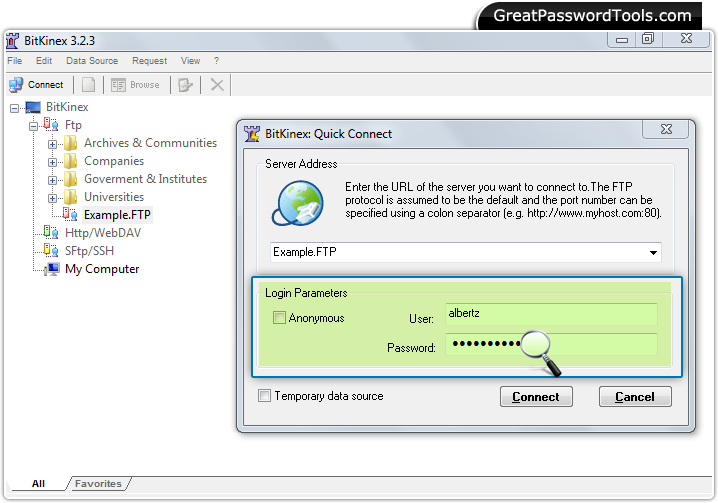The height and width of the screenshot is (503, 718).
Task: Select SFtp/SSH label in tree
Action: pyautogui.click(x=89, y=251)
